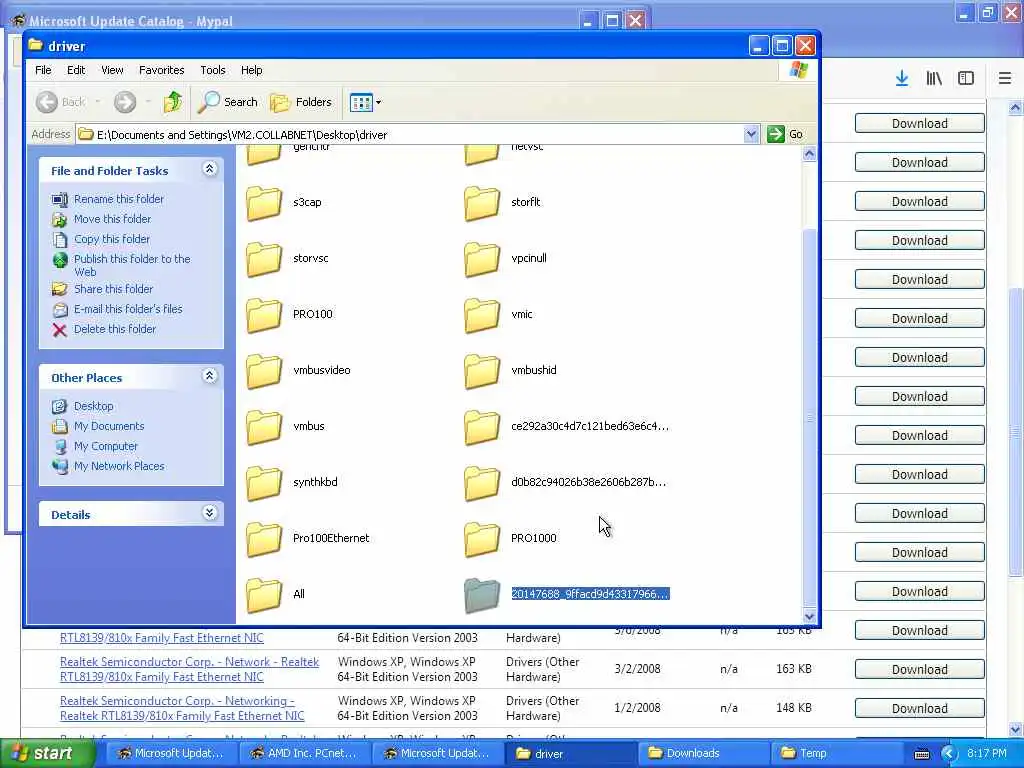Viewport: 1024px width, 768px height.
Task: Open Realtek Networking RTL8139/810x link dated 1/2/2008
Action: tap(182, 708)
